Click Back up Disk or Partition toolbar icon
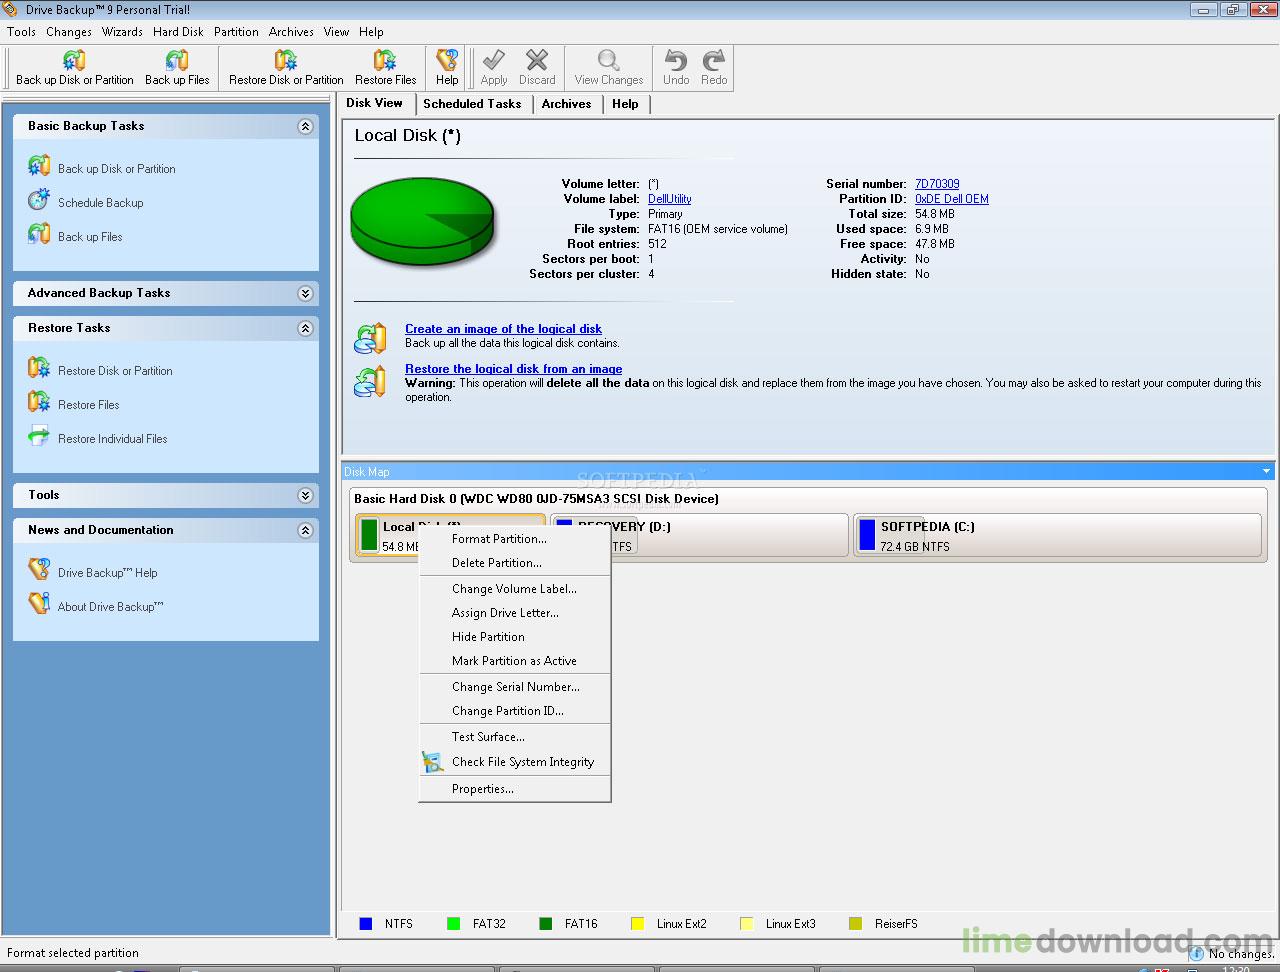 74,60
